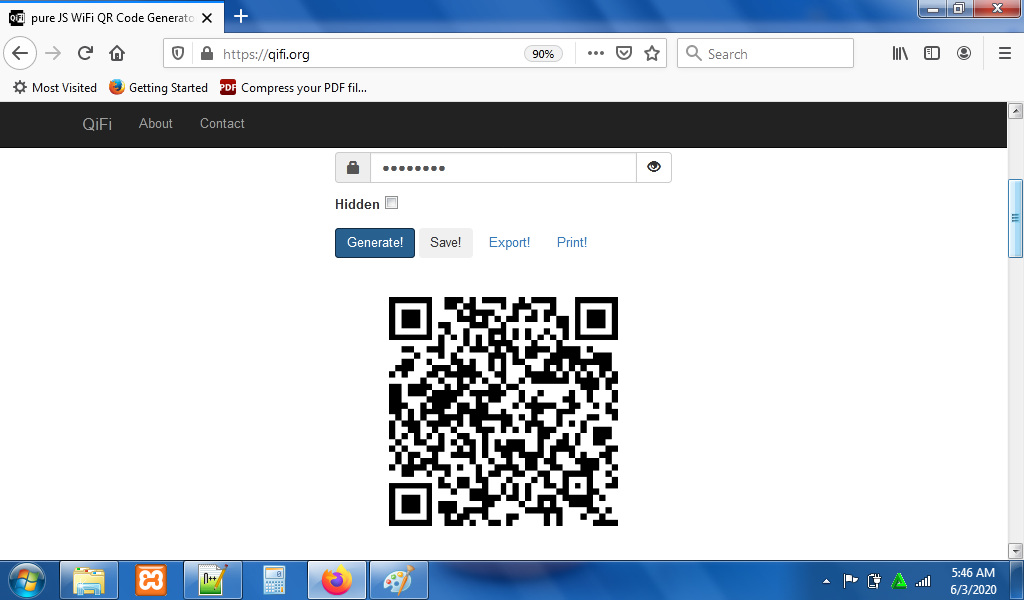1024x600 pixels.
Task: Expand hidden icons in the system tray
Action: pyautogui.click(x=825, y=580)
